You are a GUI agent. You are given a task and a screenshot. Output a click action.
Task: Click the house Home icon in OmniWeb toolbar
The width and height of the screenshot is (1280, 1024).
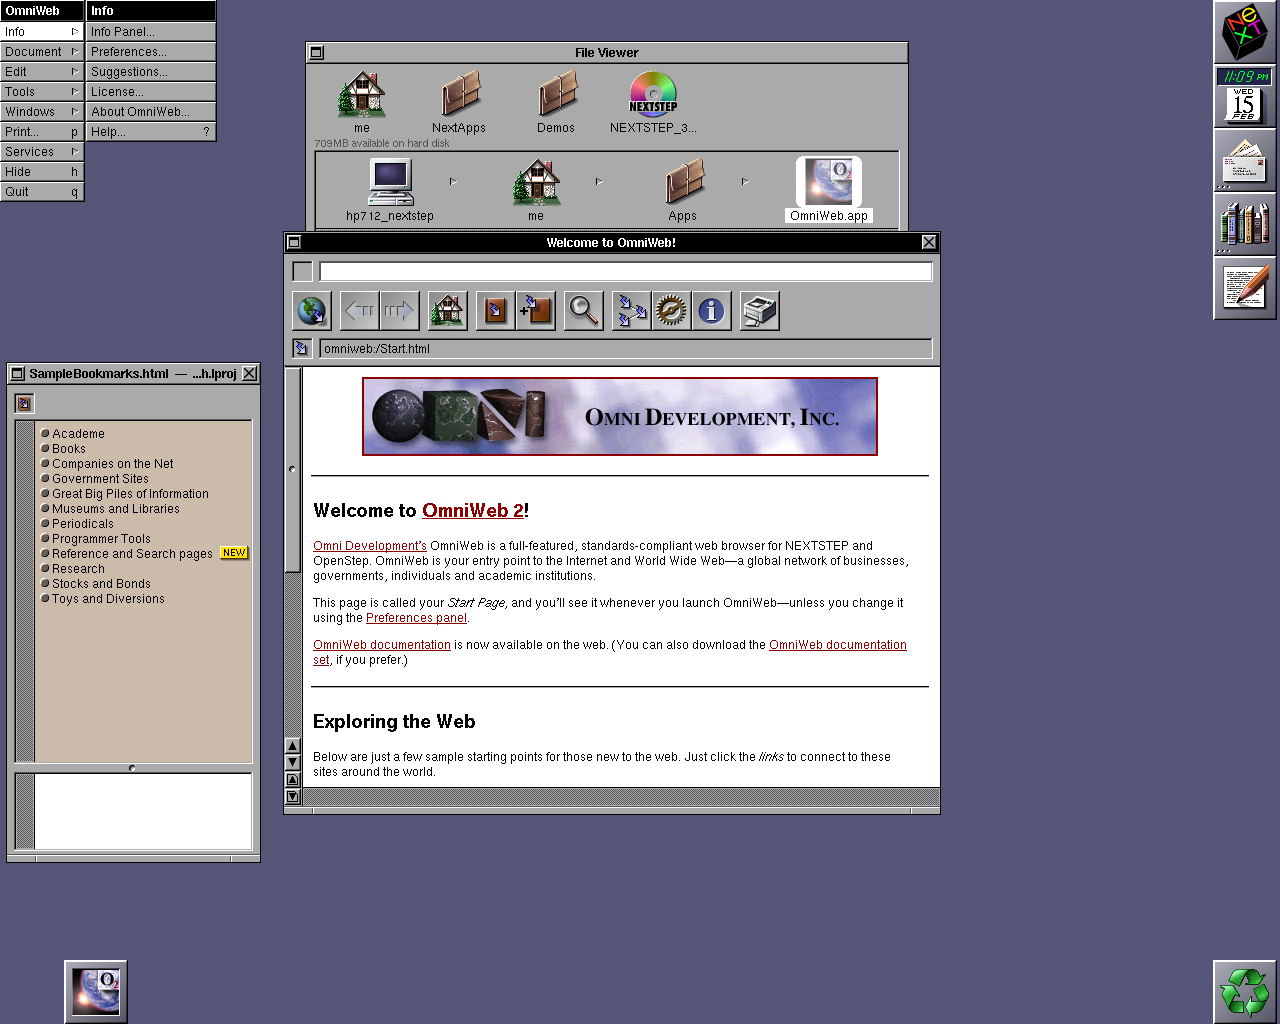447,311
